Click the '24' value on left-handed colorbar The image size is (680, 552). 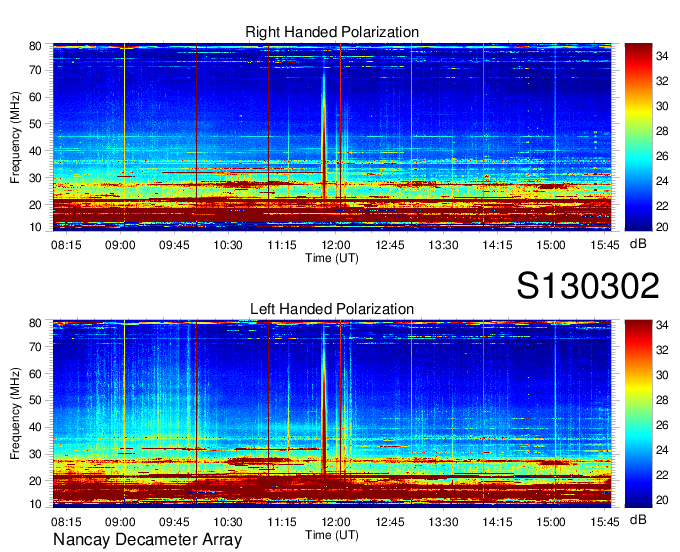[x=662, y=450]
